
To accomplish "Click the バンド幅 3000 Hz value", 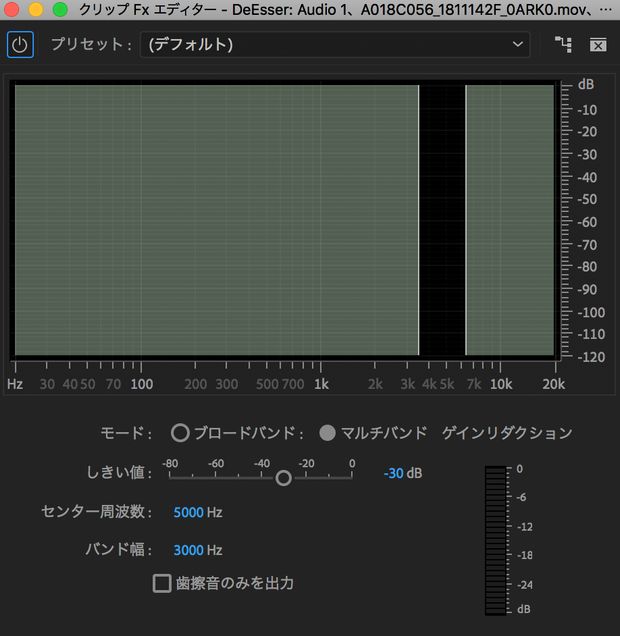I will click(188, 550).
